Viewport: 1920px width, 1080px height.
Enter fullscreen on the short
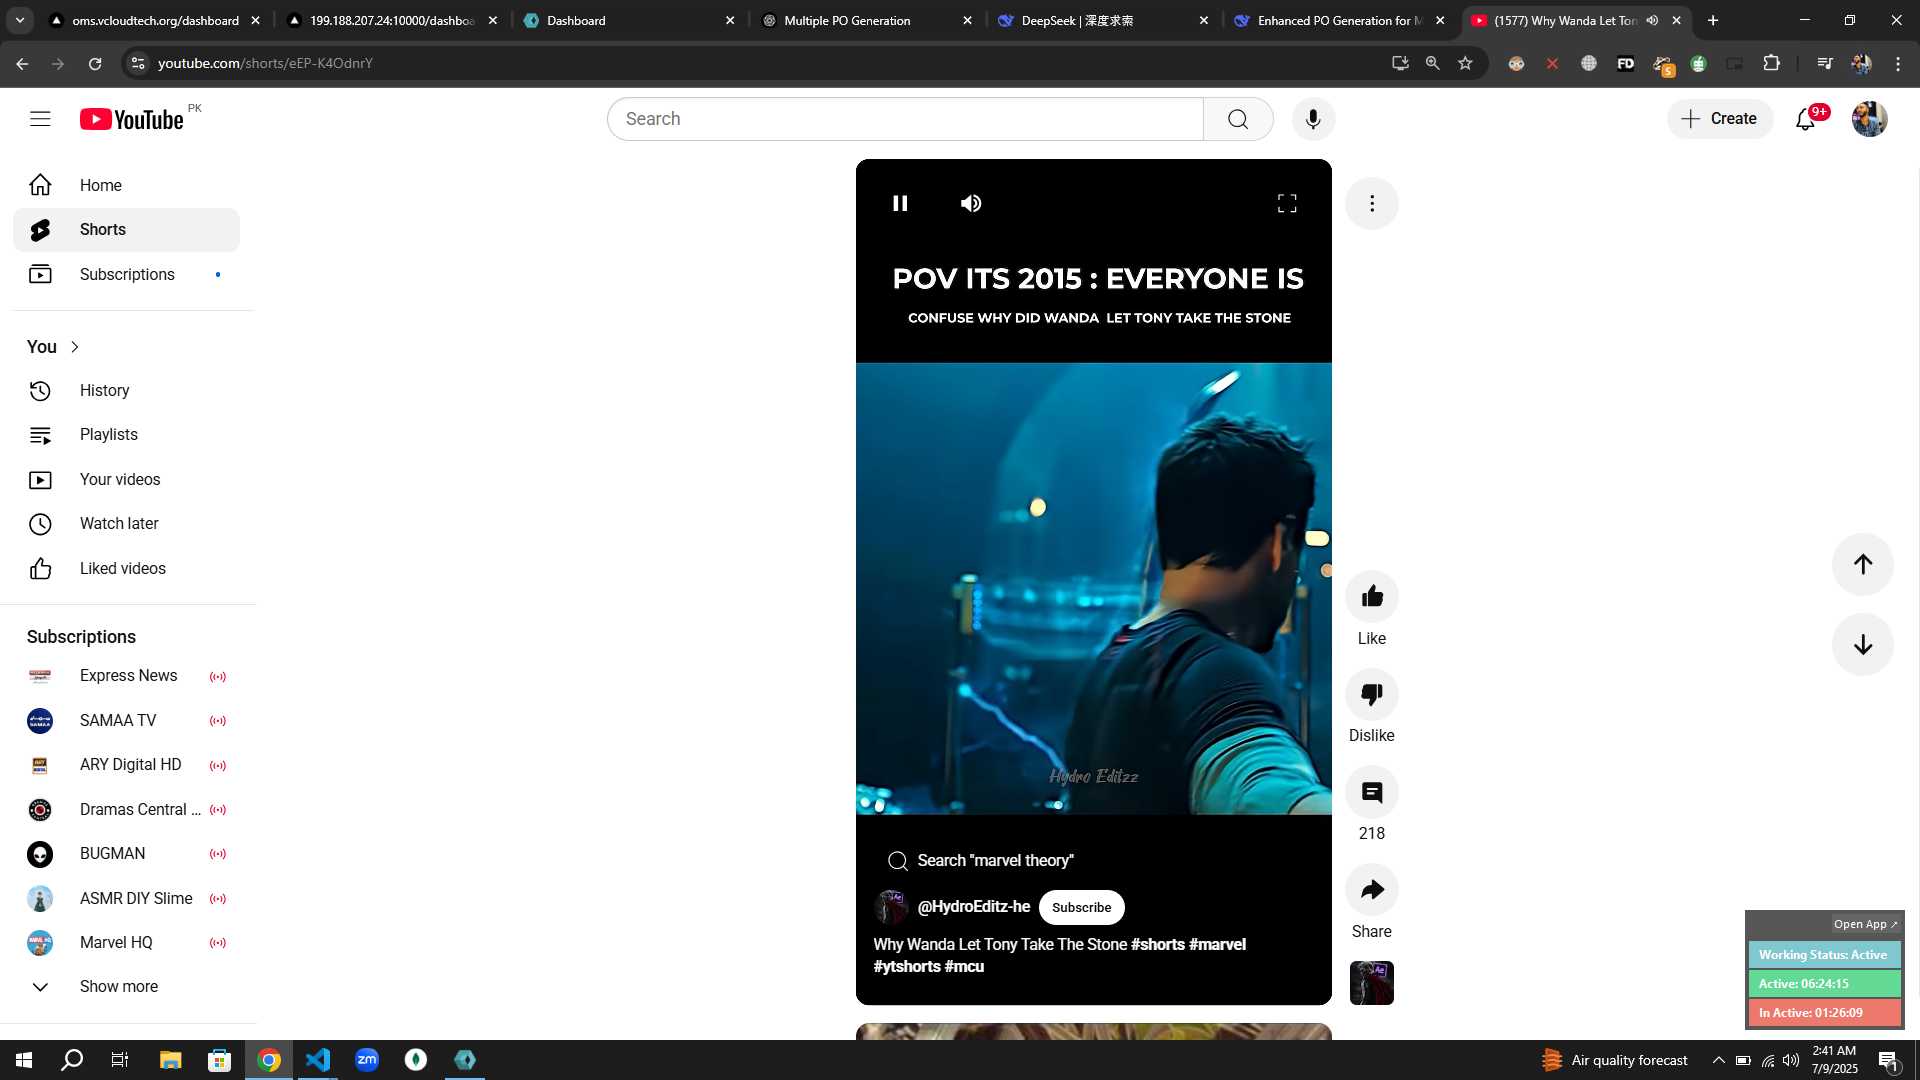point(1287,203)
